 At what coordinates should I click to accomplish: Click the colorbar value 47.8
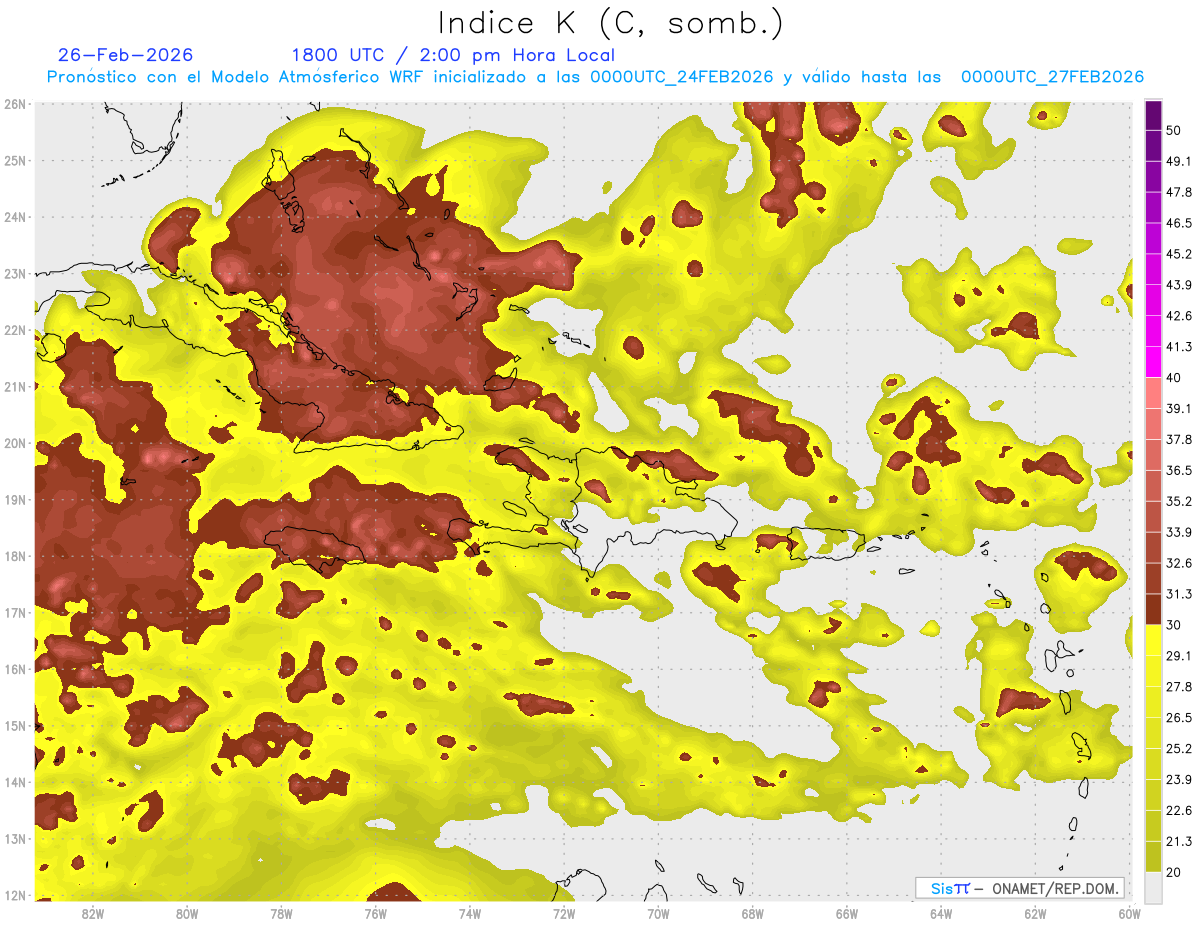point(1179,192)
